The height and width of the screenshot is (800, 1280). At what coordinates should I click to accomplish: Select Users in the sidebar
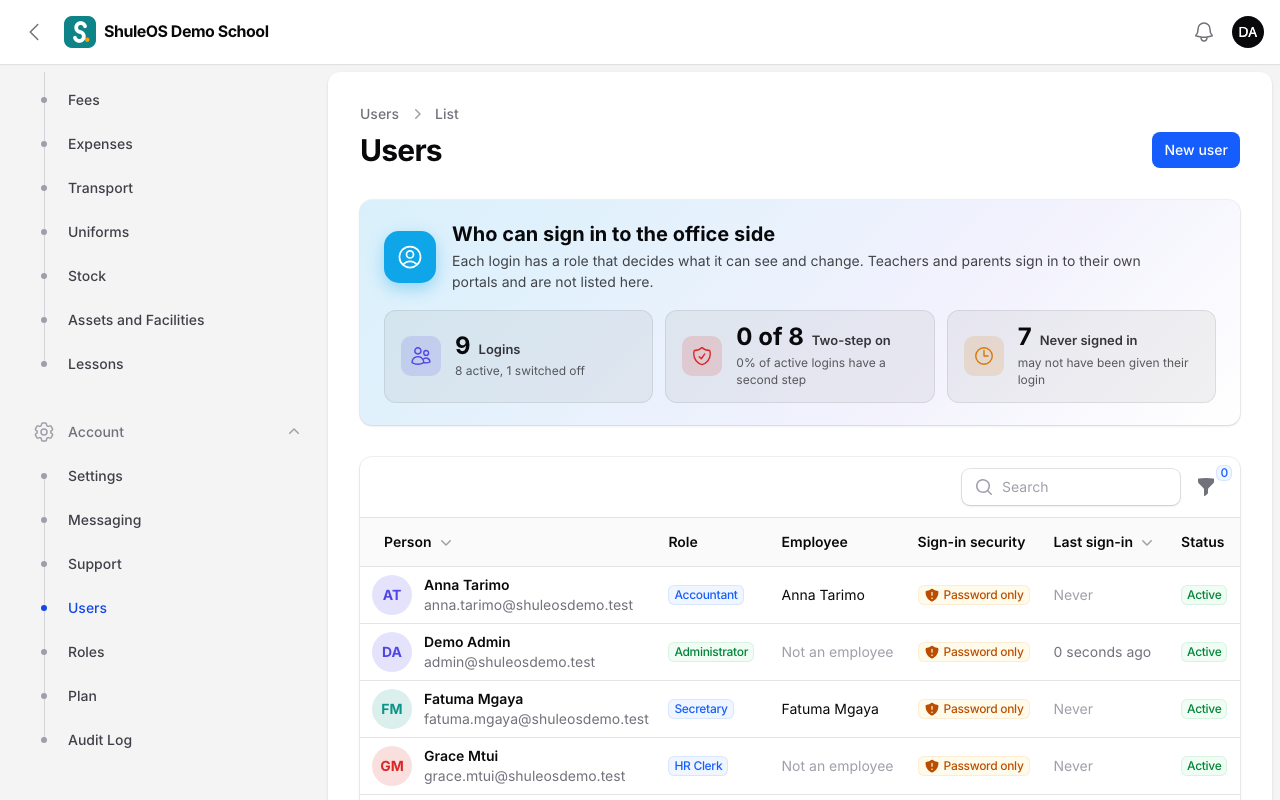[x=87, y=608]
